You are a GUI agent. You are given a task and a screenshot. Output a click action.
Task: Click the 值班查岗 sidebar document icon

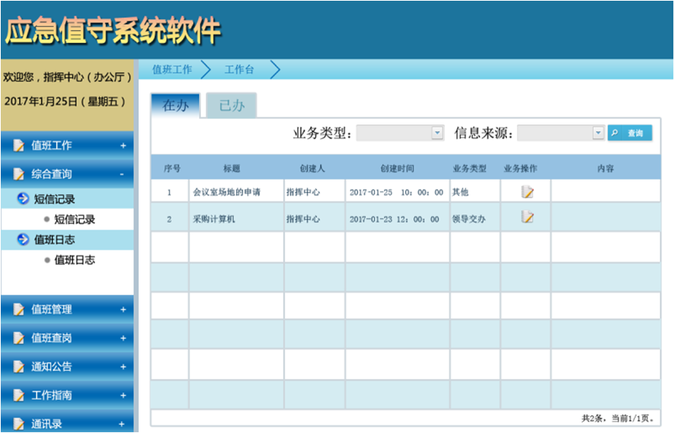19,338
